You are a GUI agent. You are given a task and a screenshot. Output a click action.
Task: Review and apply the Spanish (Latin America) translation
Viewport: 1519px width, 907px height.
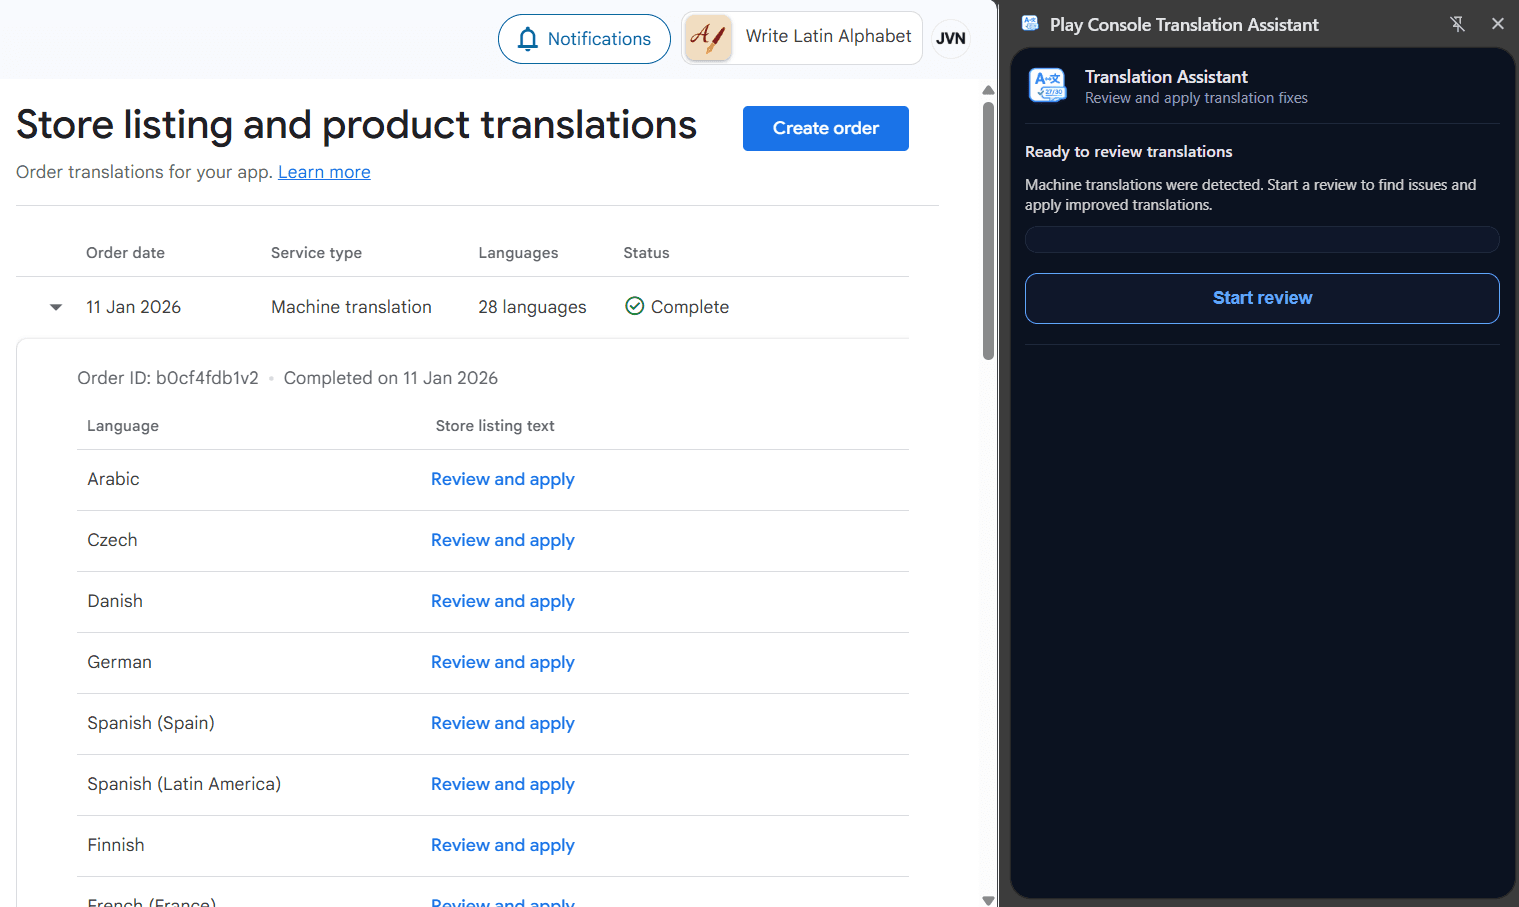coord(502,784)
